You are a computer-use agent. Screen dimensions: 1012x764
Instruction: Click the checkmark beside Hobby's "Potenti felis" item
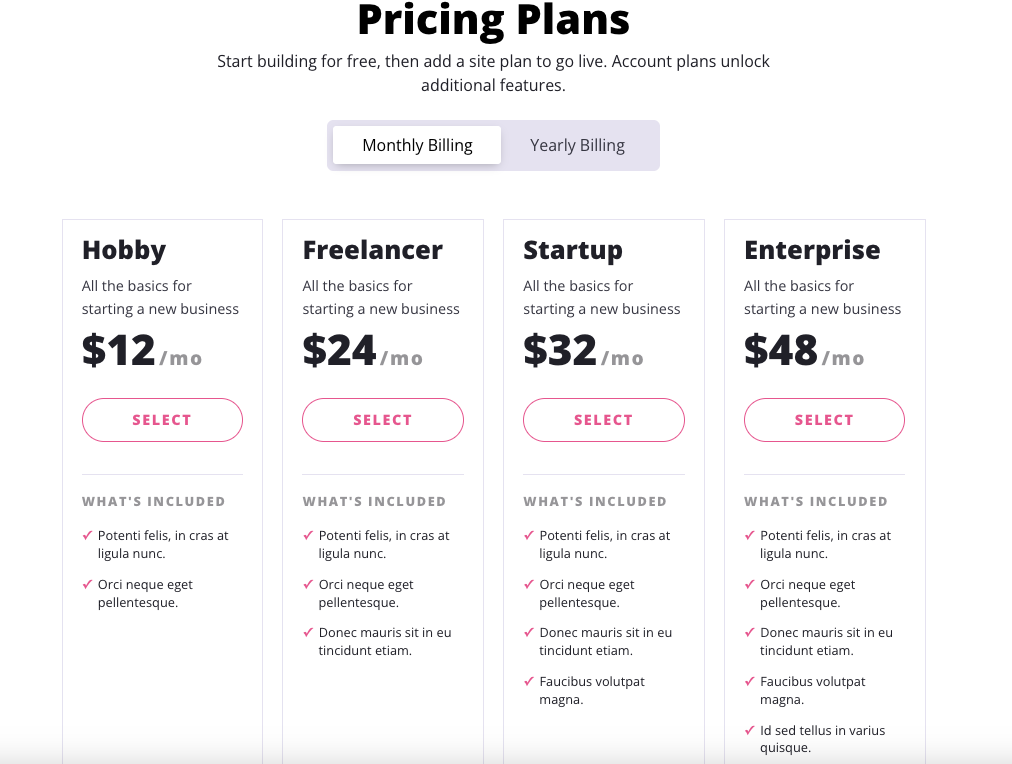[x=87, y=535]
